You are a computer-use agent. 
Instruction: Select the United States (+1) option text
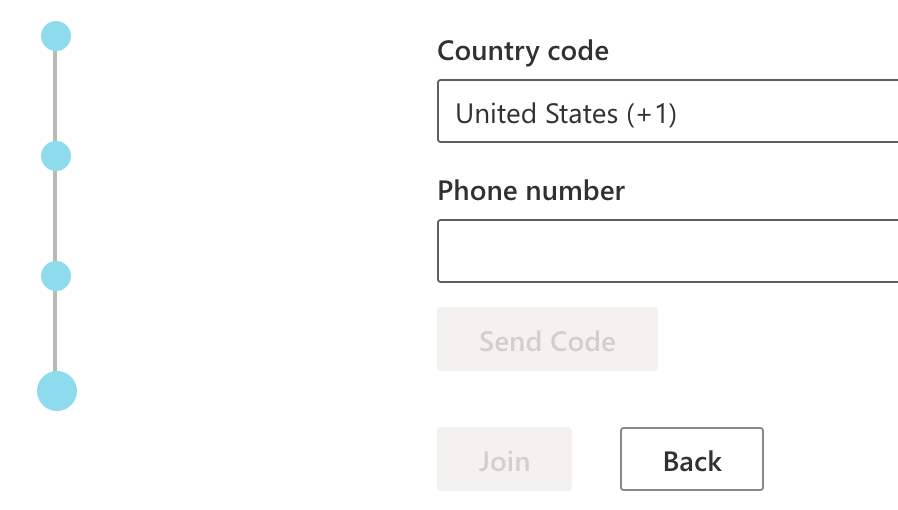566,114
